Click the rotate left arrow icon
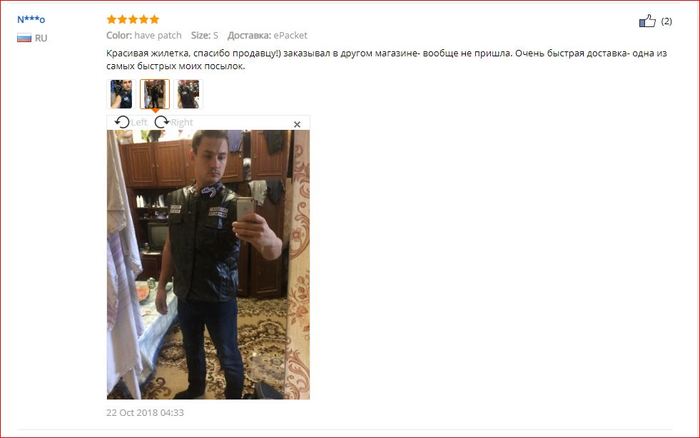The width and height of the screenshot is (700, 438). pyautogui.click(x=122, y=122)
